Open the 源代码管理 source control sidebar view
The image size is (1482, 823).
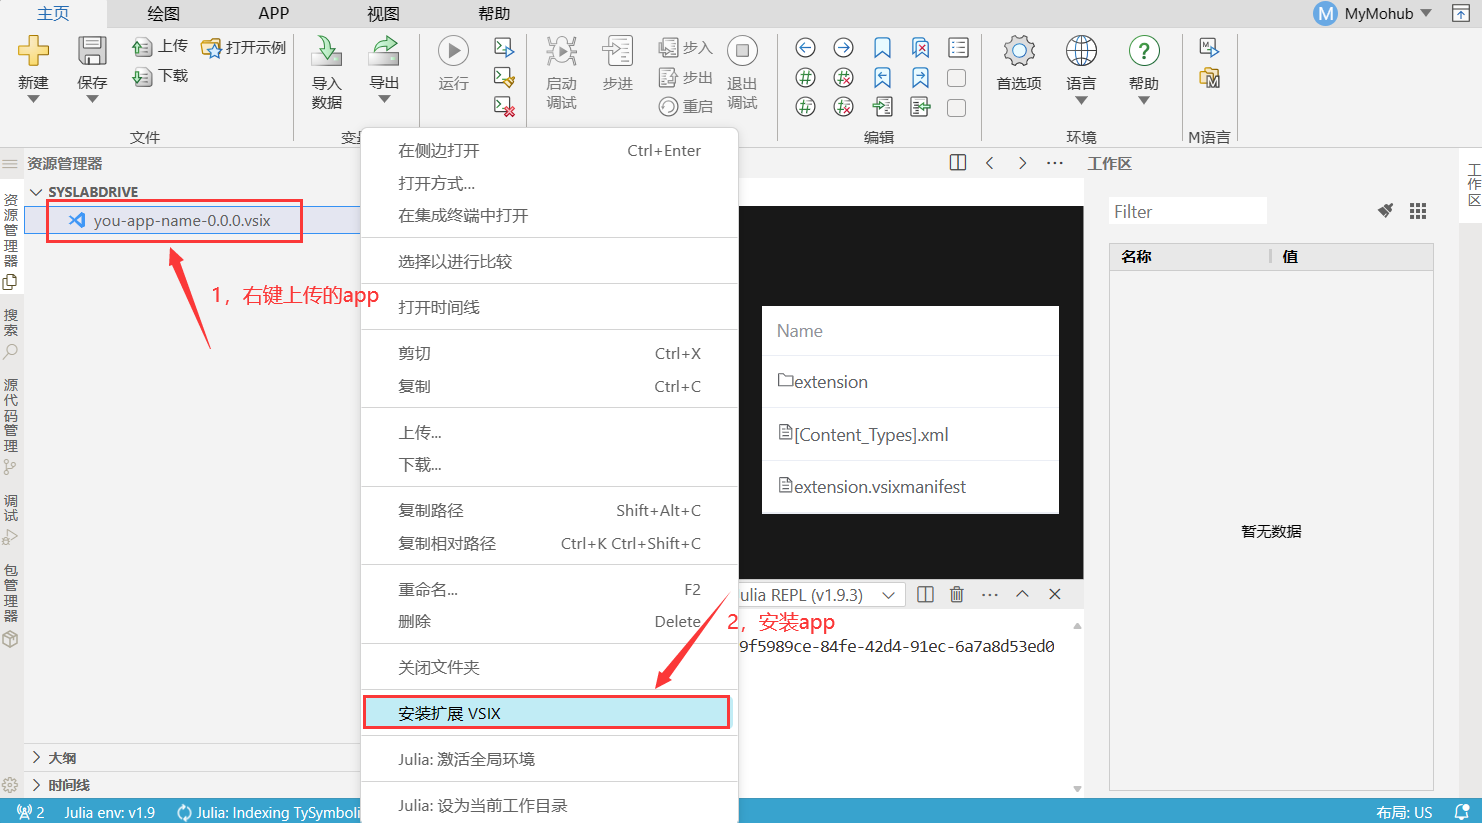click(11, 427)
